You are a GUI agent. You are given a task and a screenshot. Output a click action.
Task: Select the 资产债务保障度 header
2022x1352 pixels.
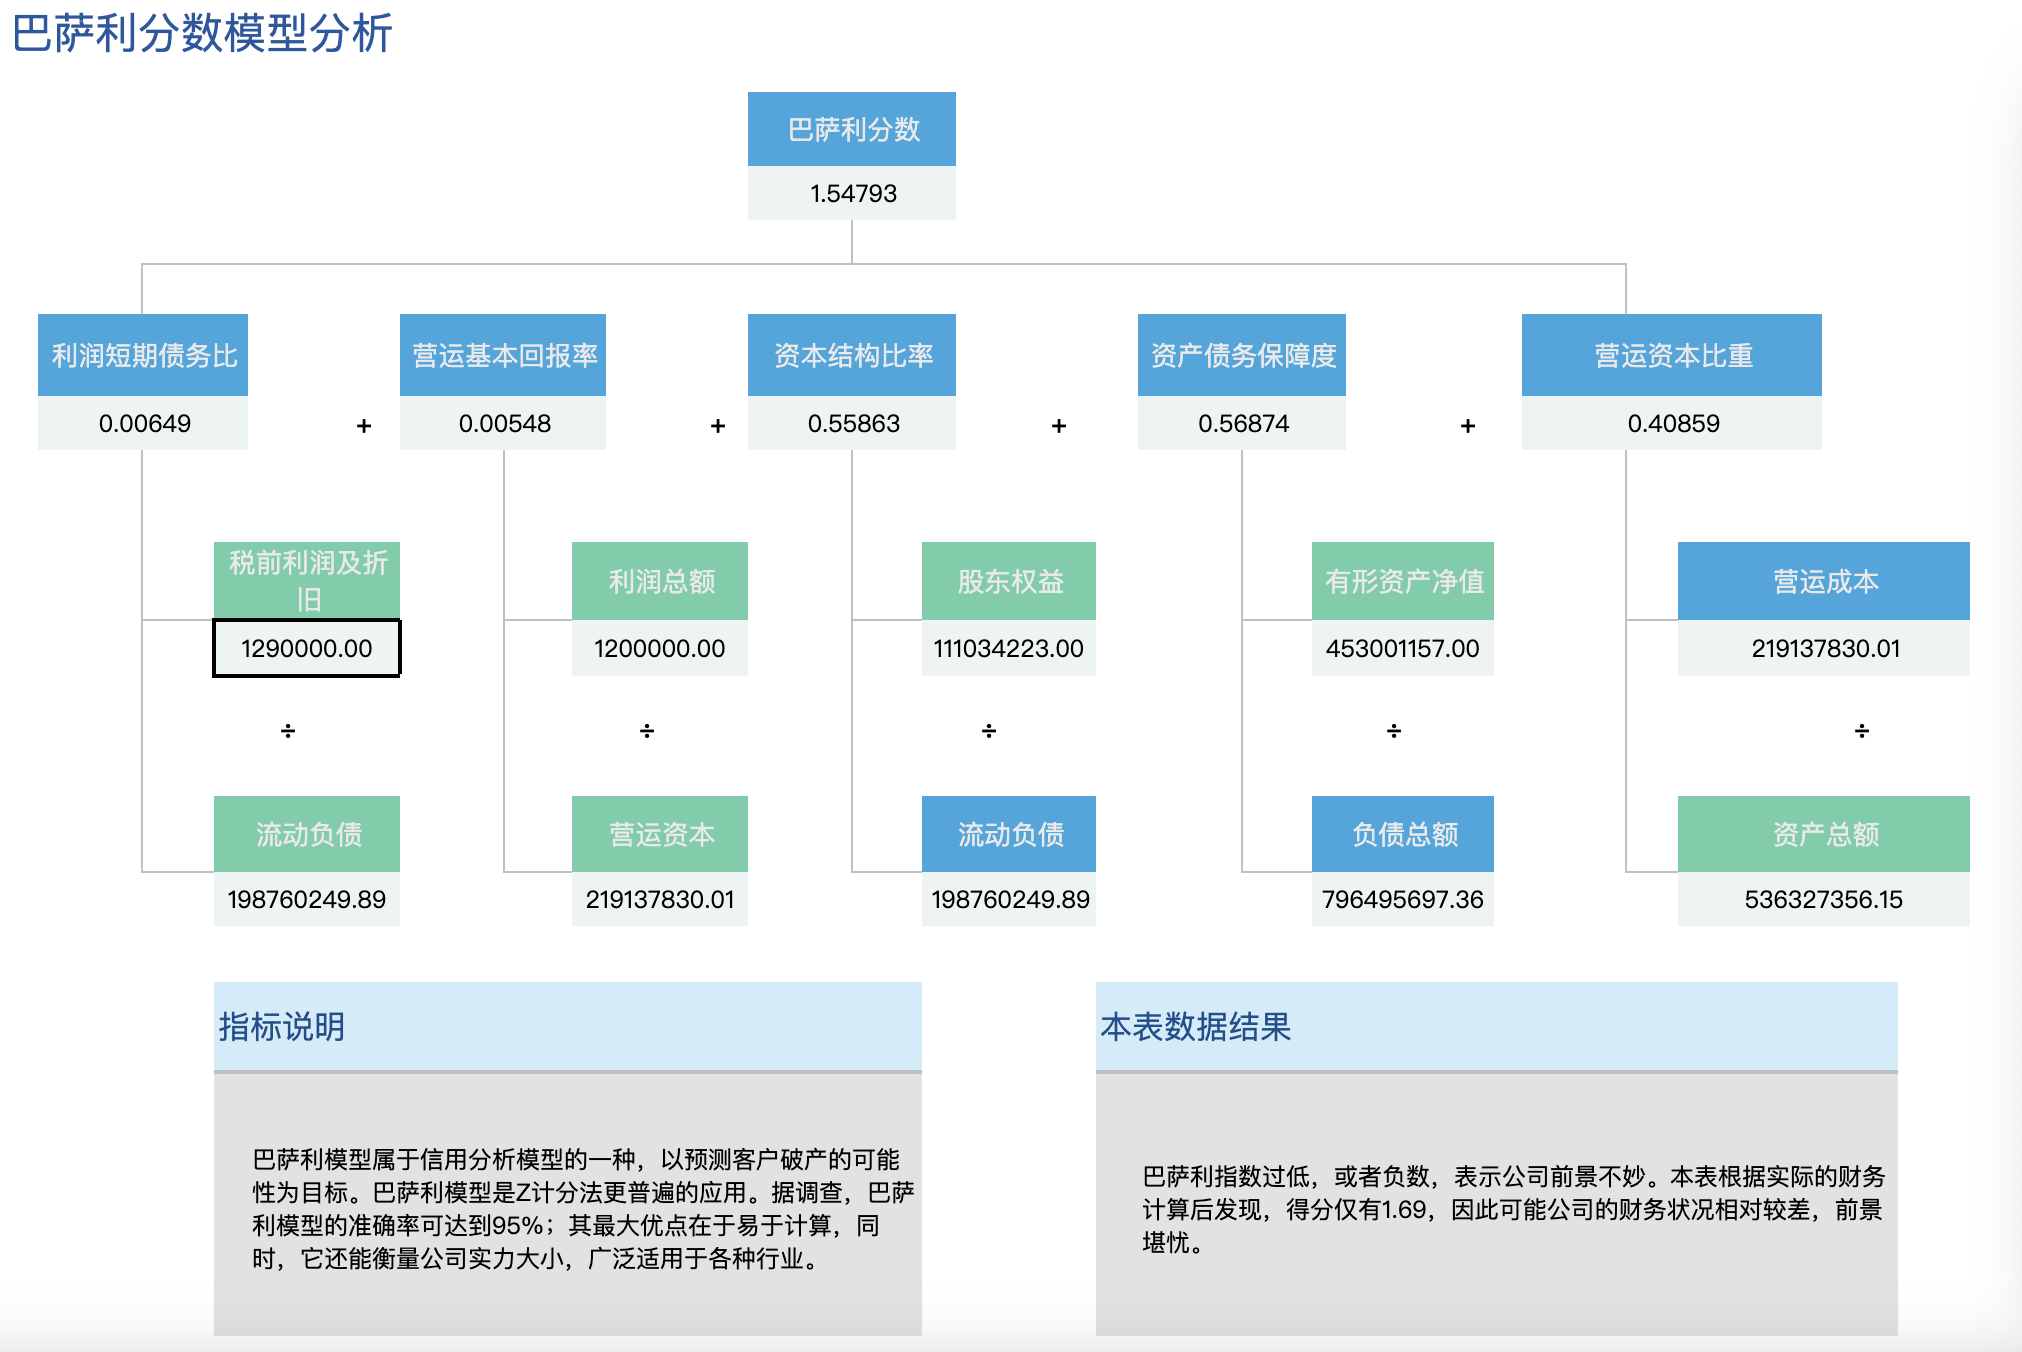(1242, 355)
